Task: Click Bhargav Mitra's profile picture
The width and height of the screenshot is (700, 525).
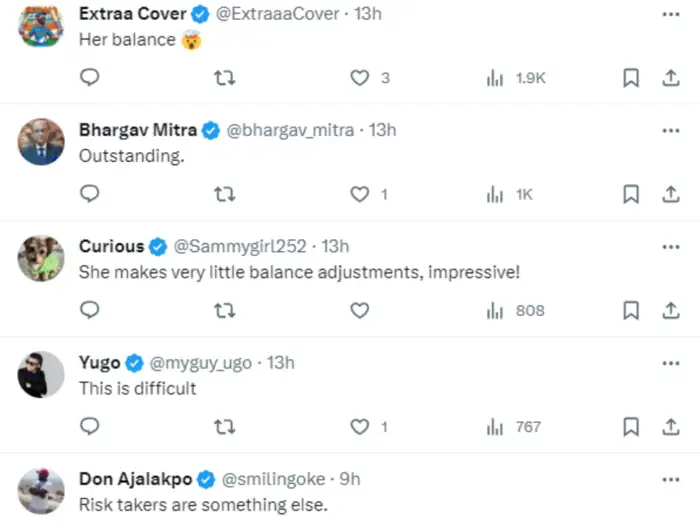Action: point(41,144)
